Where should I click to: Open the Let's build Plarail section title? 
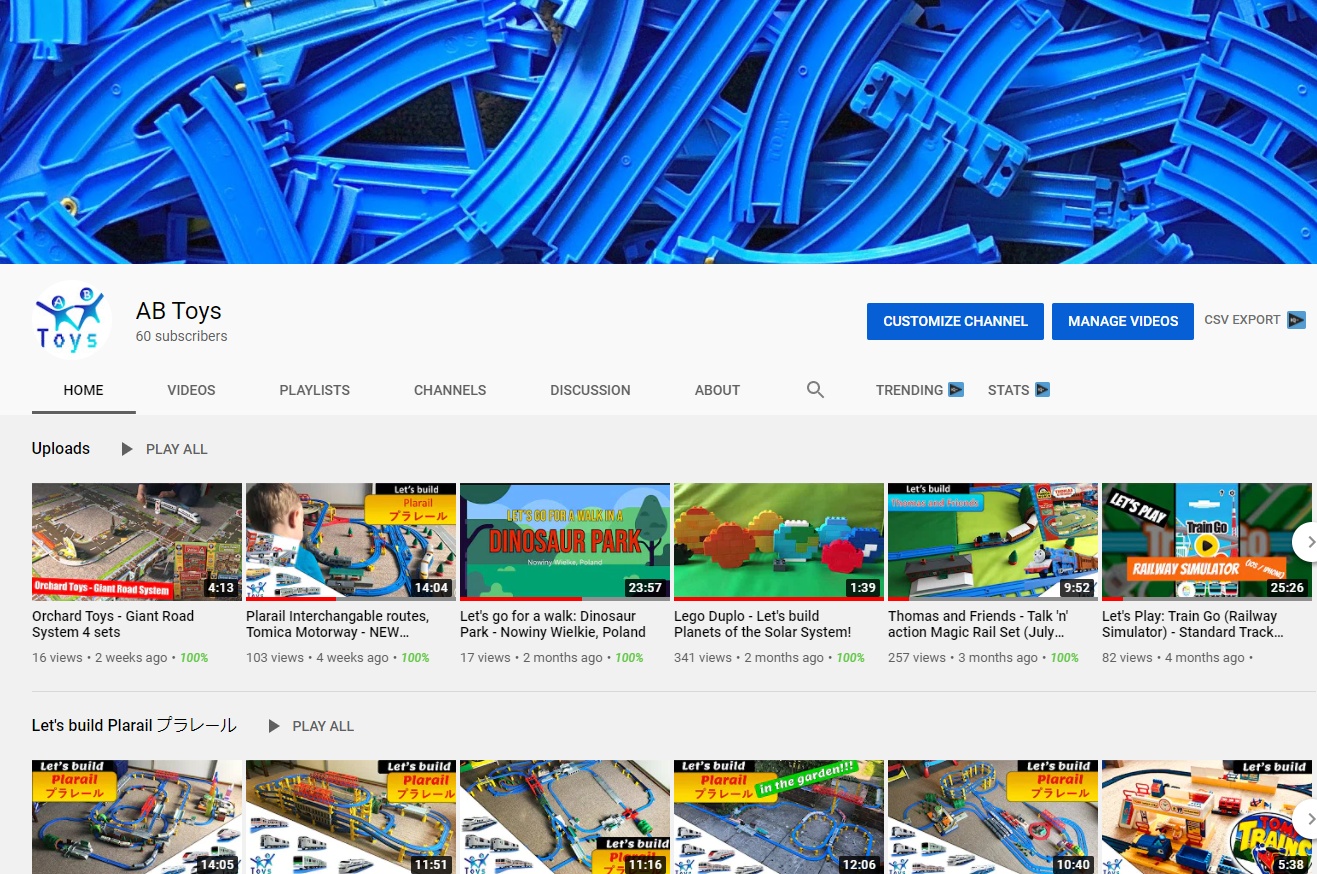[134, 726]
